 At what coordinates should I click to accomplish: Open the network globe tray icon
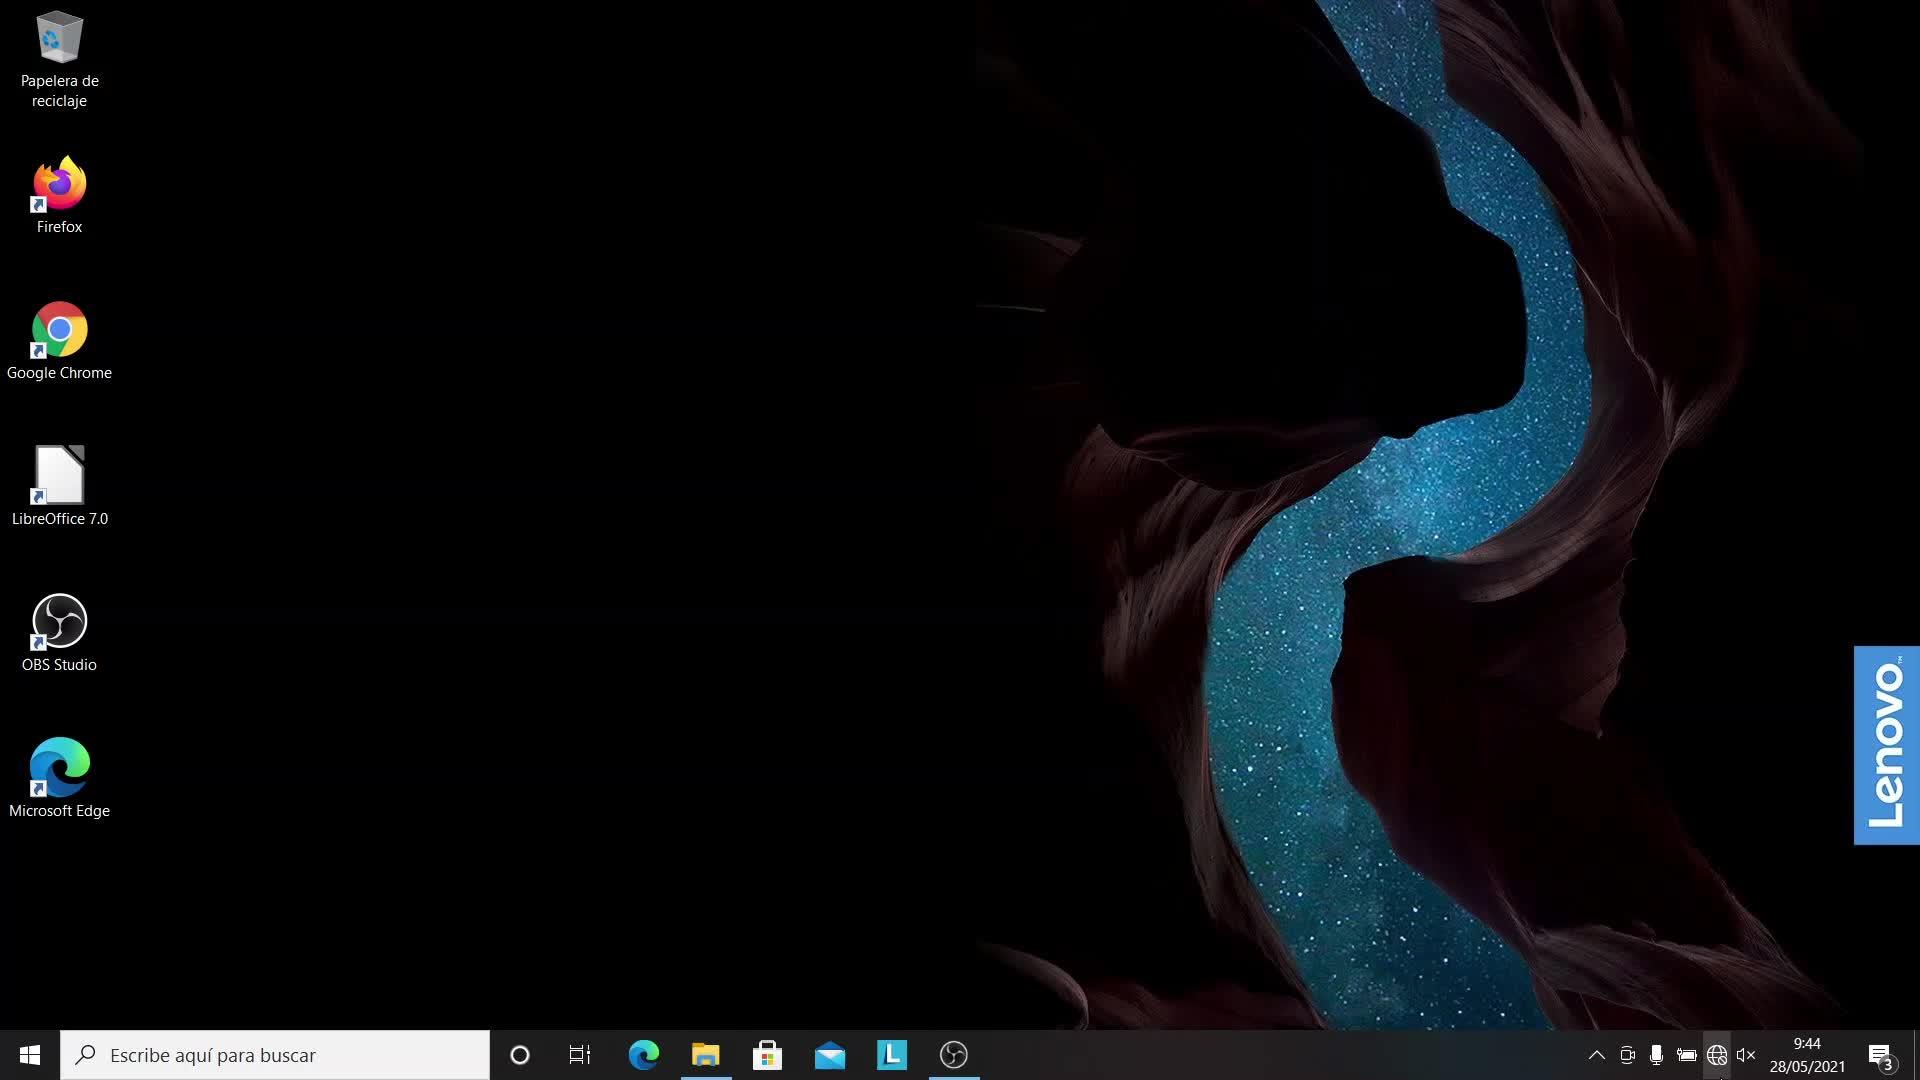pyautogui.click(x=1716, y=1055)
